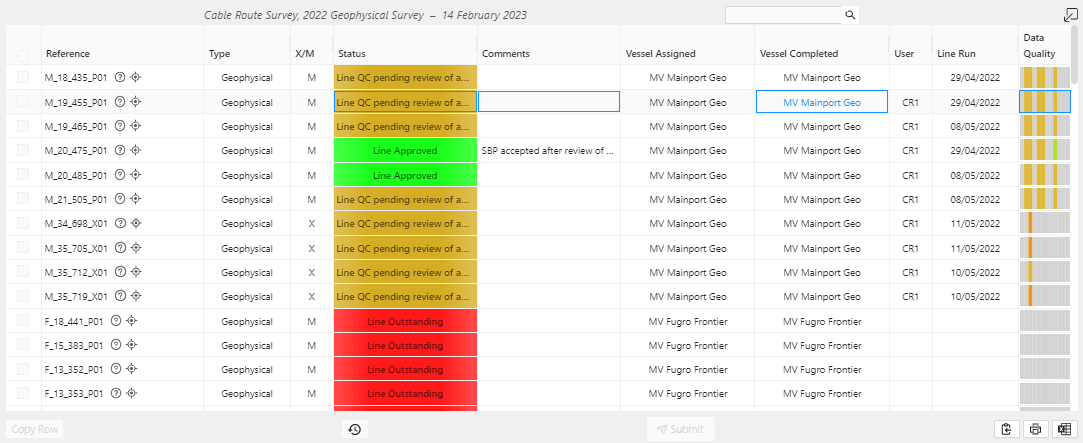The height and width of the screenshot is (443, 1083).
Task: Click the expand view icon at top right
Action: point(1069,14)
